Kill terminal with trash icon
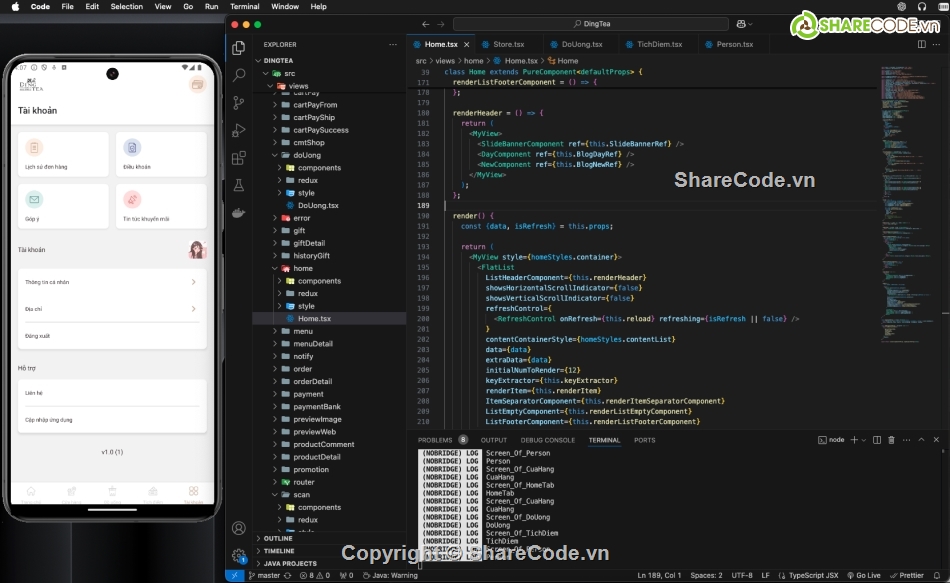Screen dimensions: 950x583 [x=891, y=440]
